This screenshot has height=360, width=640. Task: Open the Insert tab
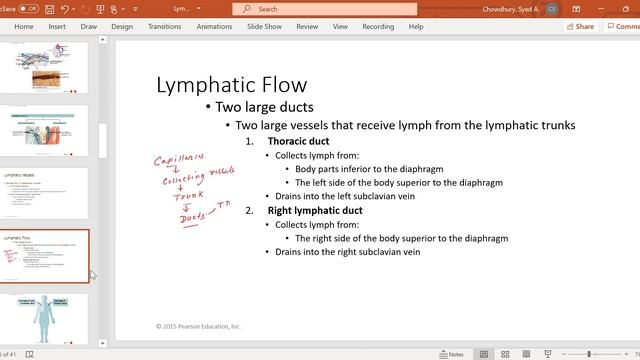[57, 27]
